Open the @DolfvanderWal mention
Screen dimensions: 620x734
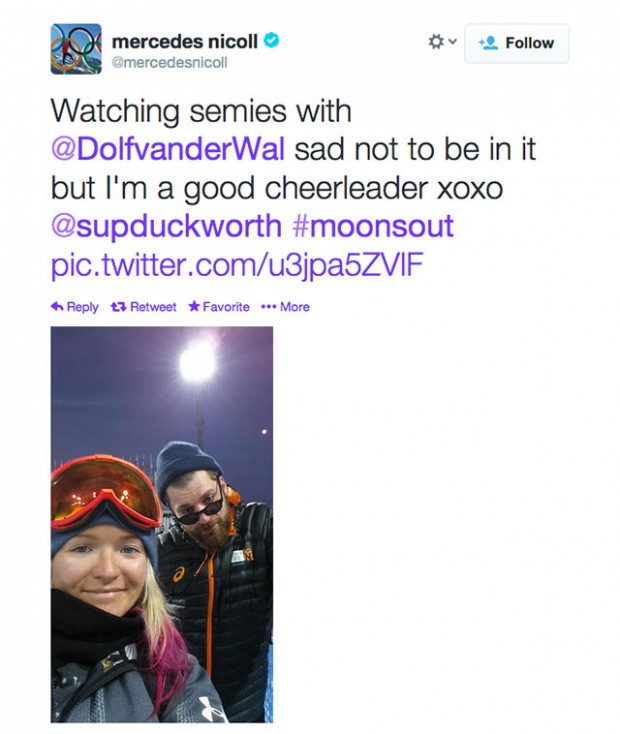coord(168,149)
